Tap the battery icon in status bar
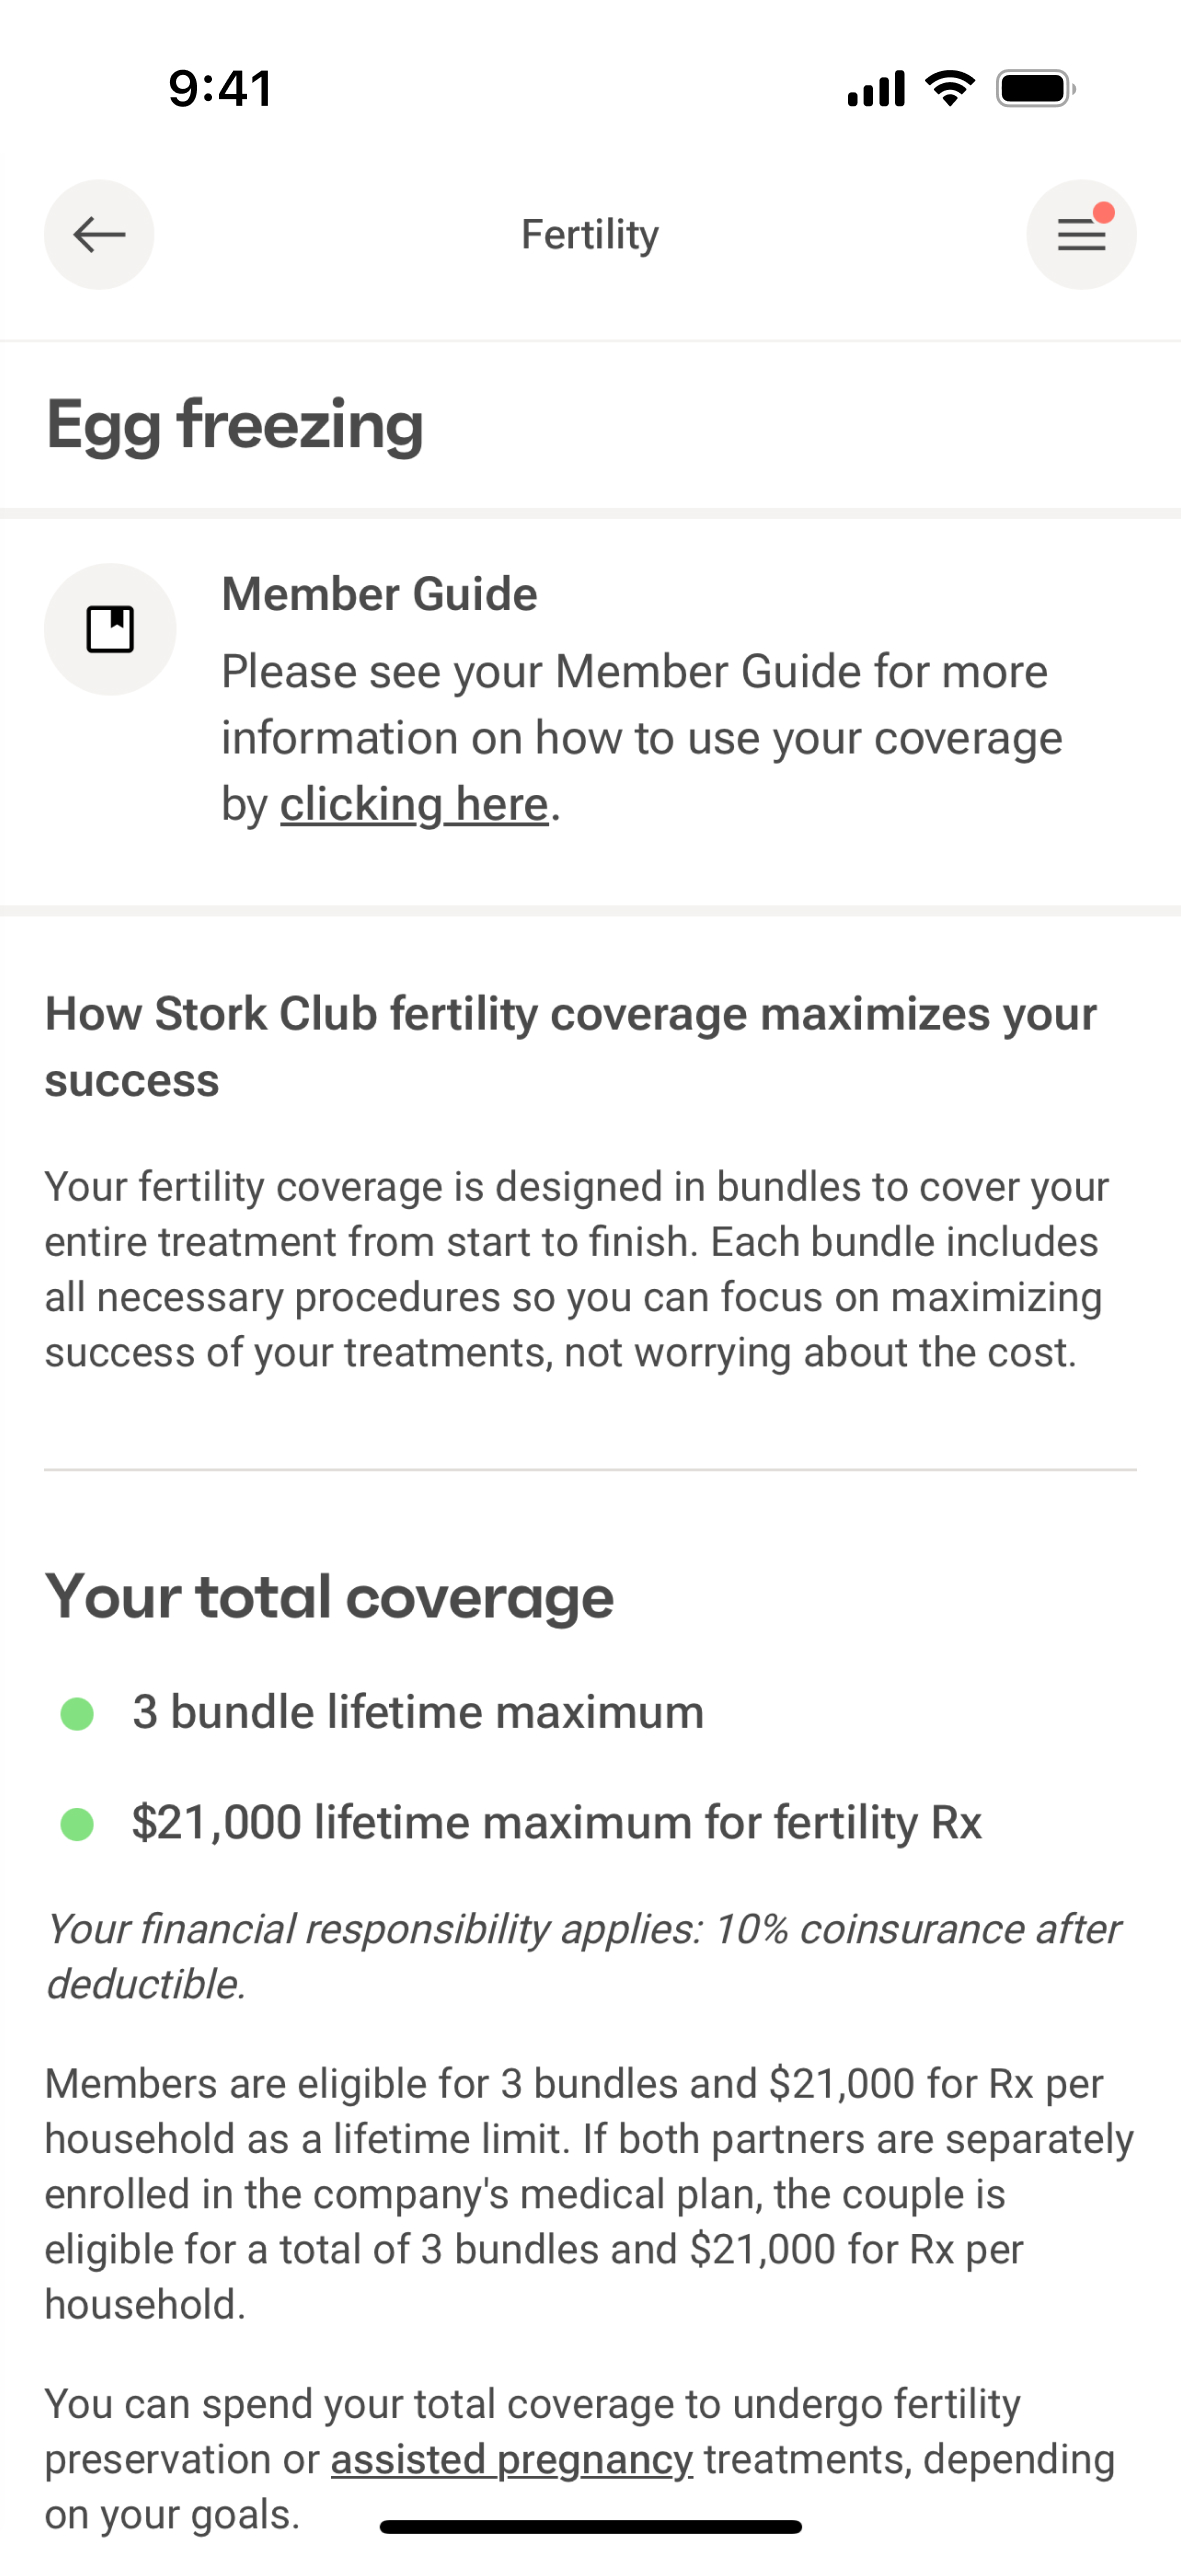1181x2556 pixels. click(x=1035, y=89)
